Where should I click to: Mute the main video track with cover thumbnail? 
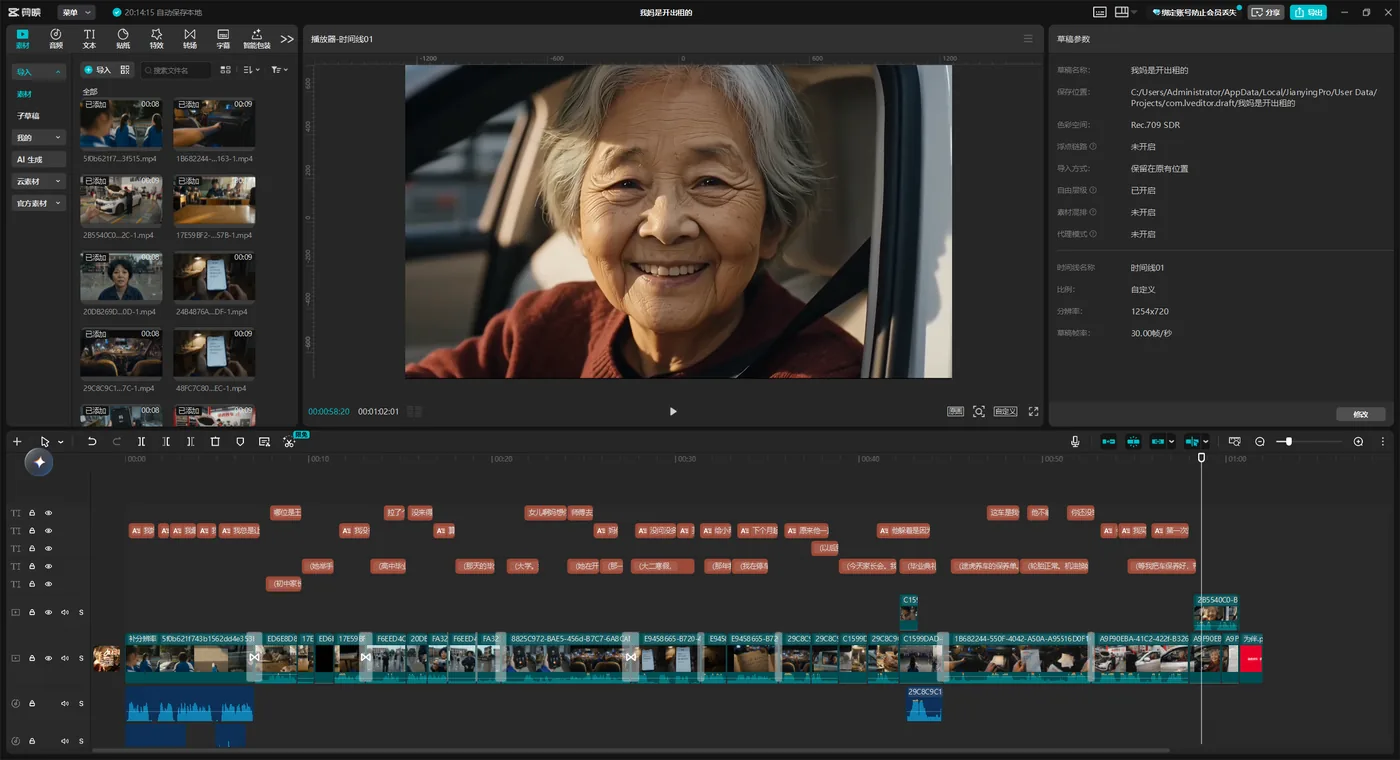65,658
